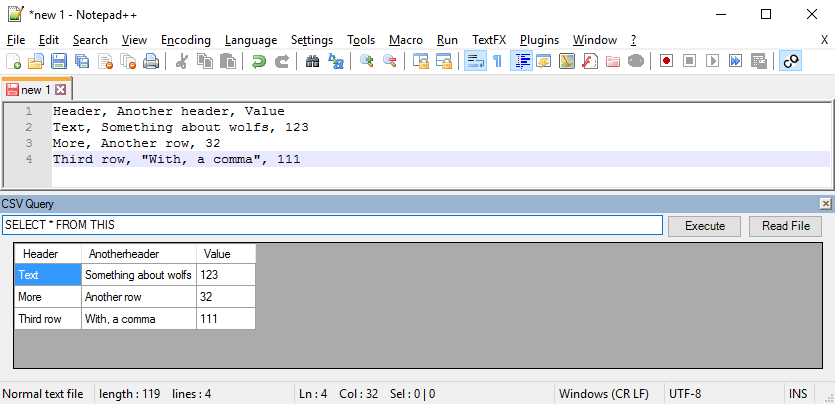Click the INS indicator in status bar
Image resolution: width=835 pixels, height=404 pixels.
[798, 394]
